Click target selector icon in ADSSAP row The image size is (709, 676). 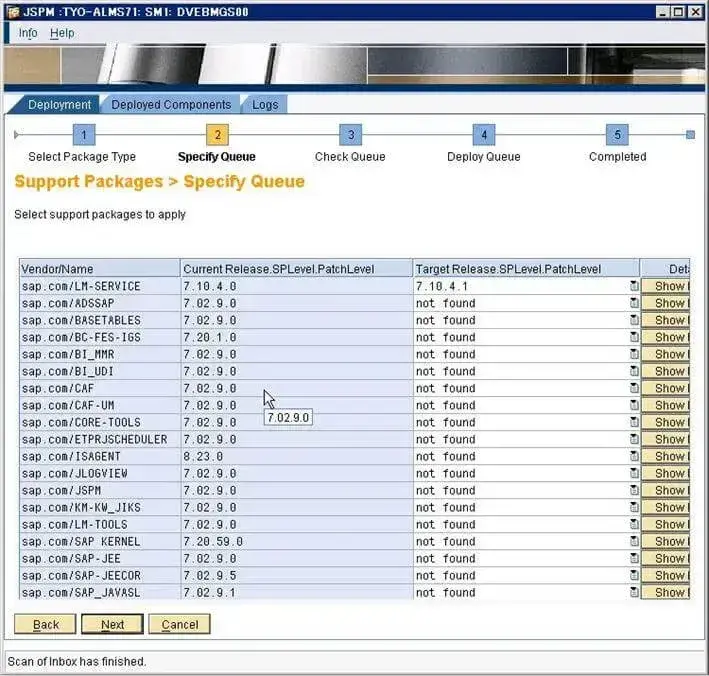point(634,303)
